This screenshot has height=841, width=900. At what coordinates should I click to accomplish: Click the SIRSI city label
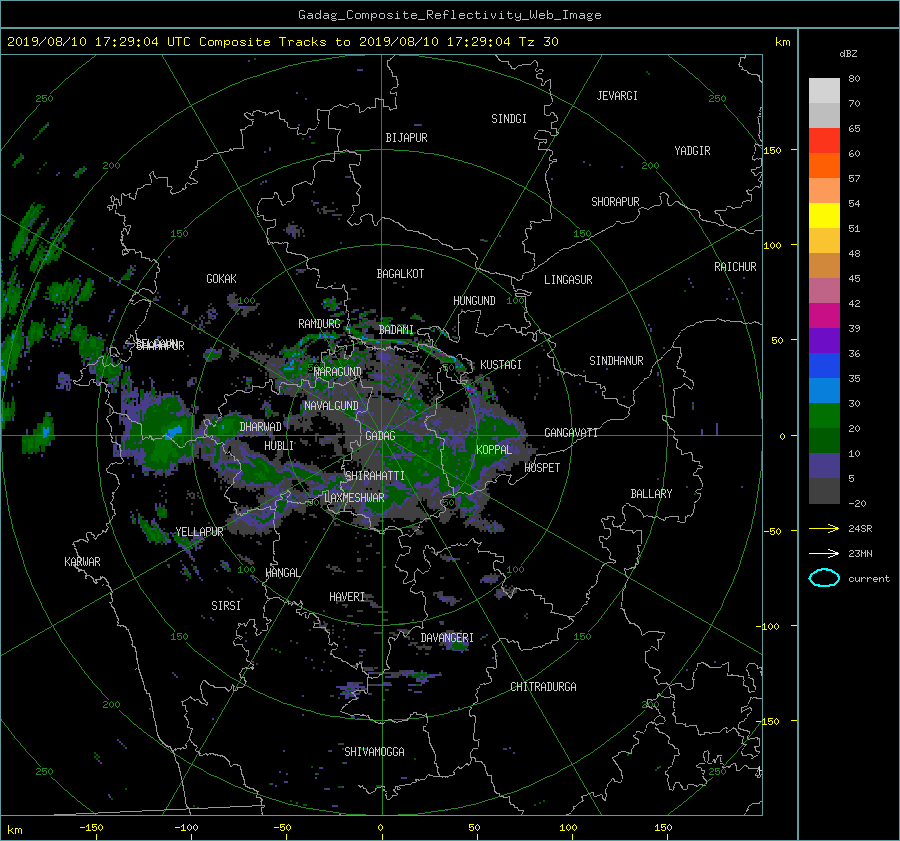point(226,606)
